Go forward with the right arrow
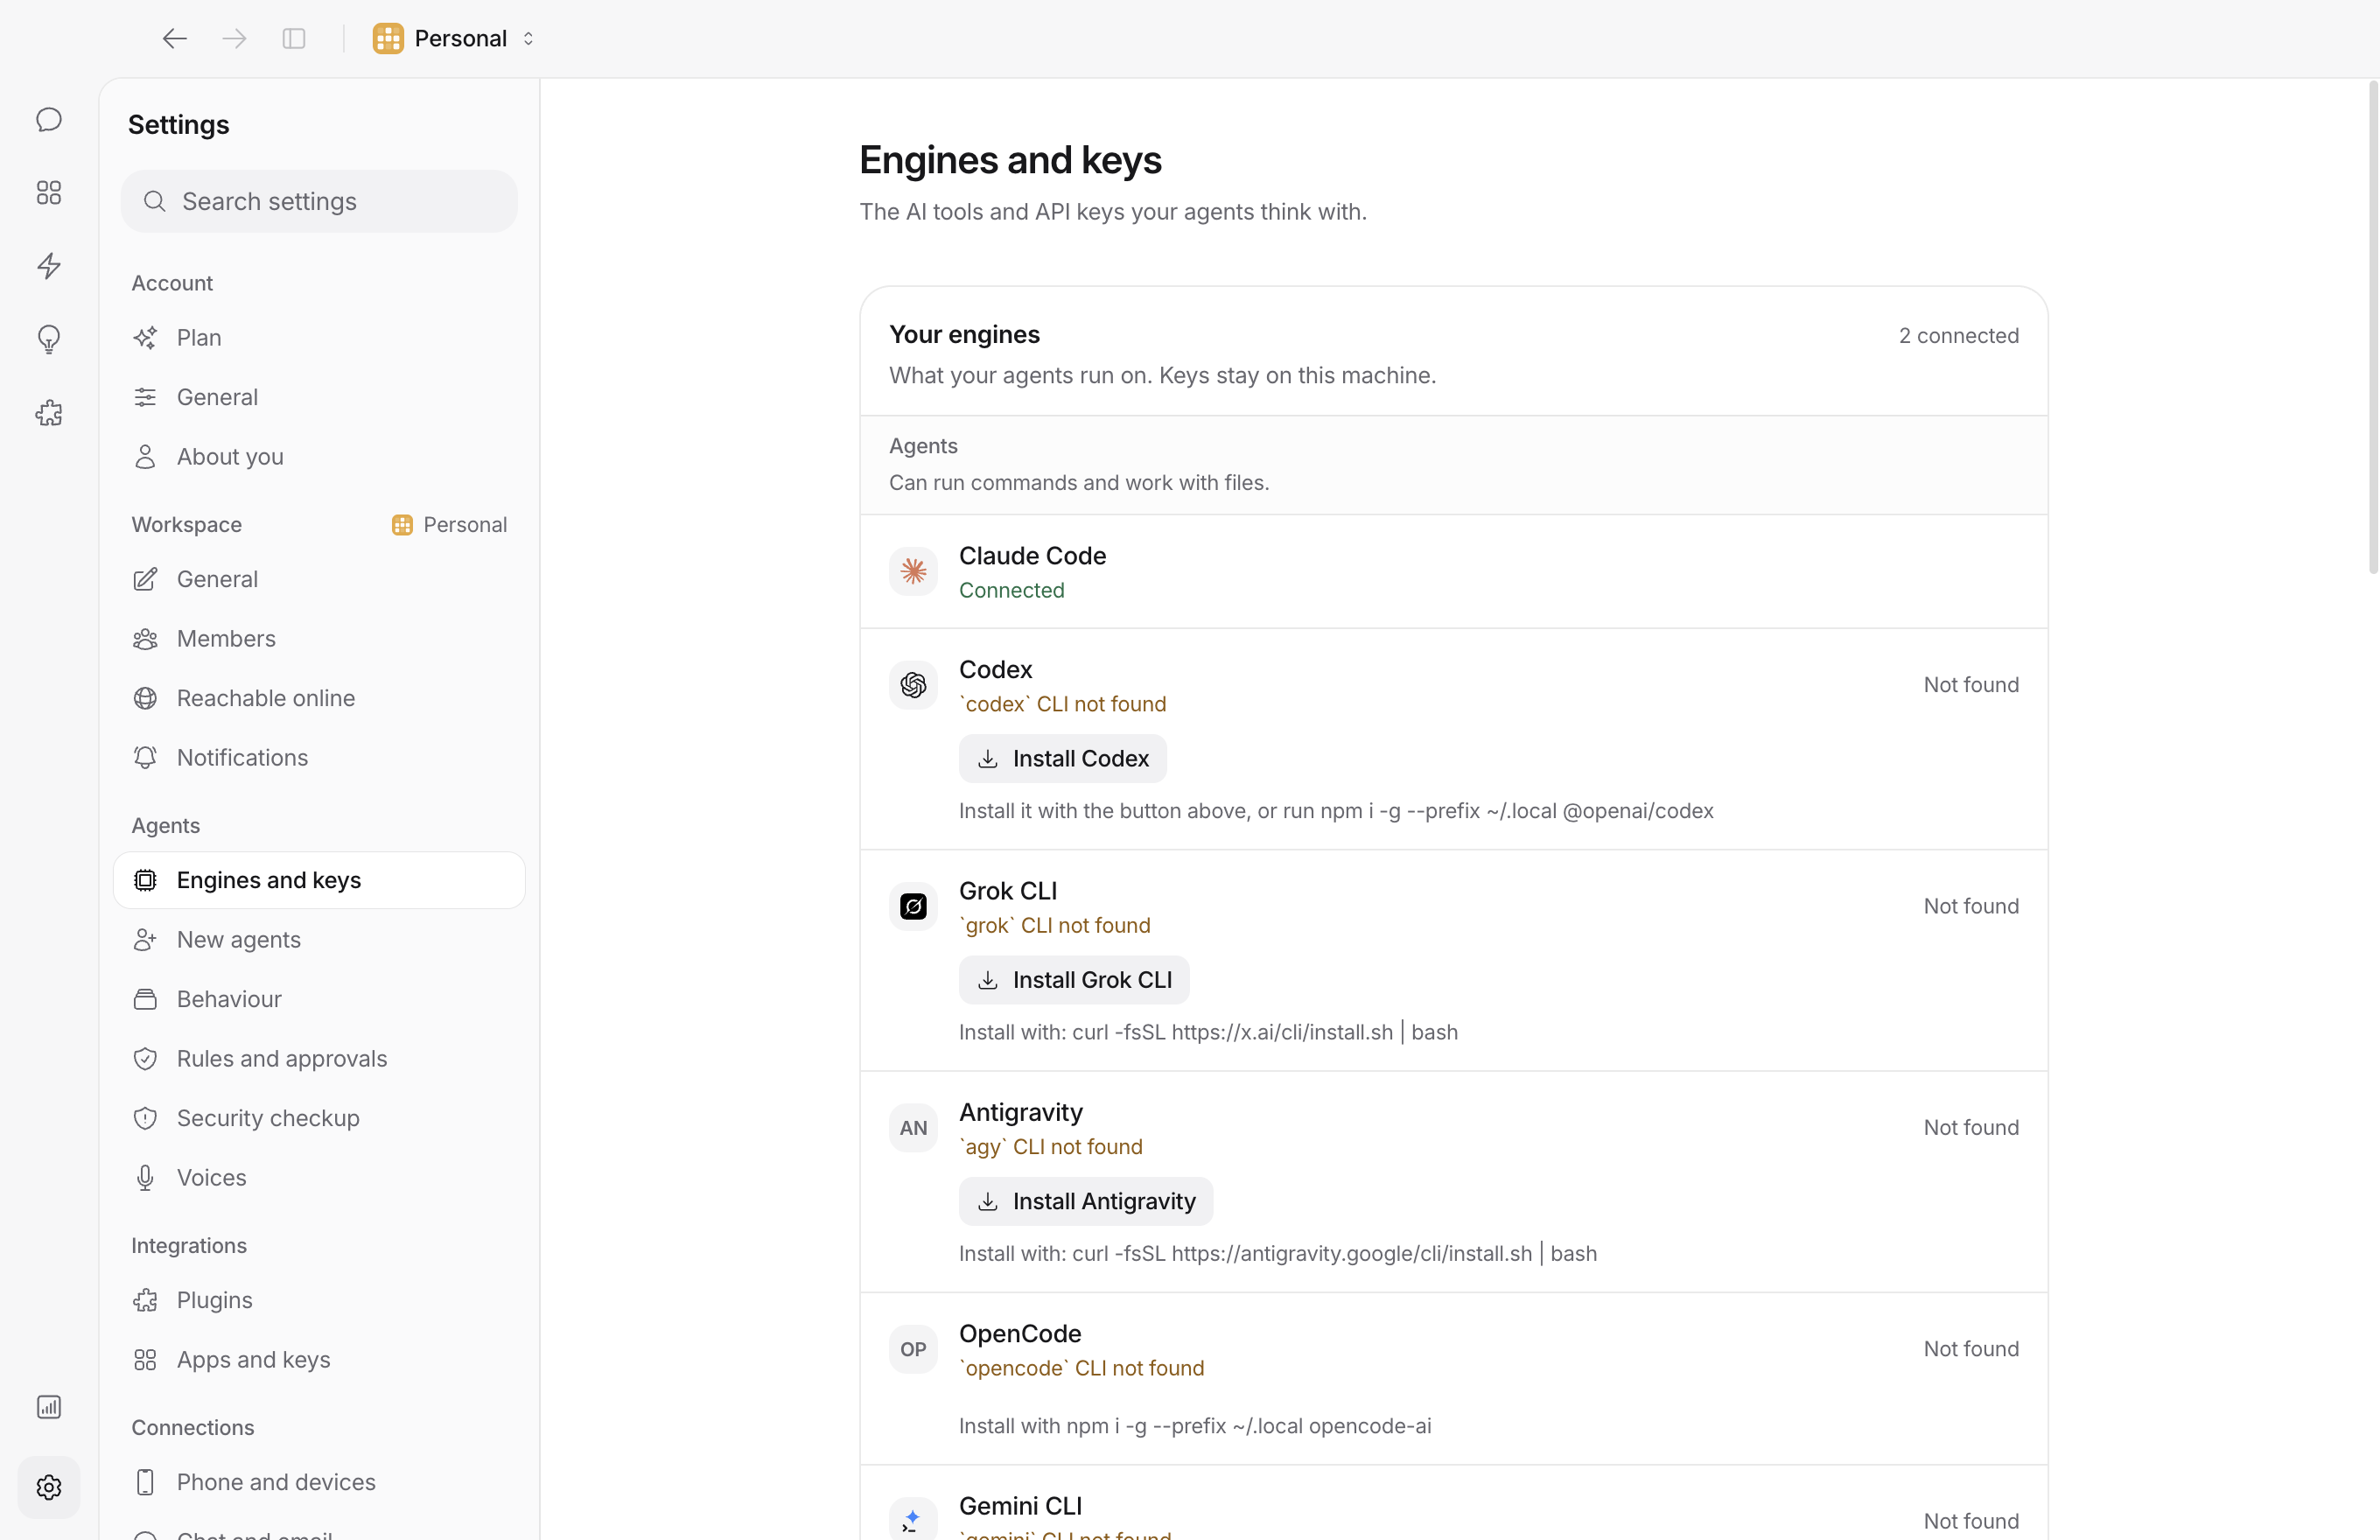 (234, 38)
